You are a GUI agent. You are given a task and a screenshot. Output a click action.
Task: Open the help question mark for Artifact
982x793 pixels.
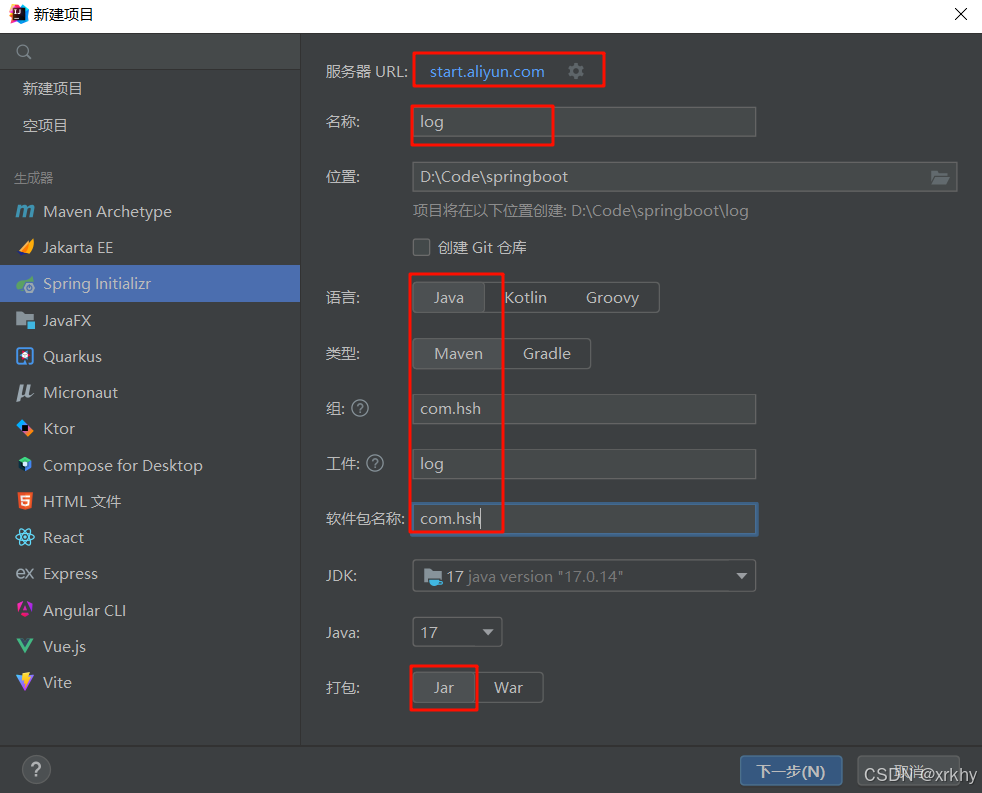pos(375,464)
